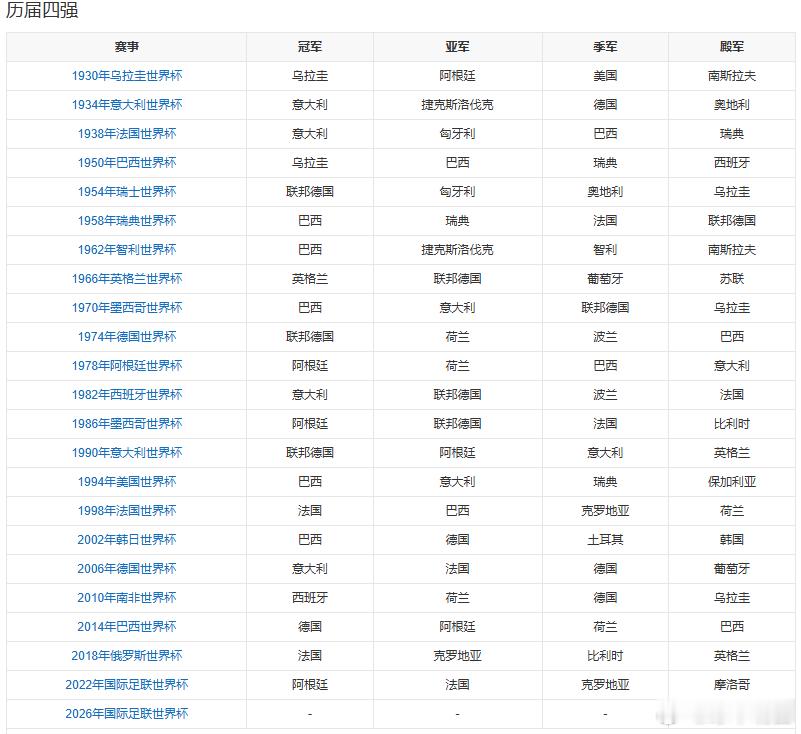This screenshot has height=734, width=801.
Task: Open the 2006年德国世界杯 link
Action: click(127, 569)
